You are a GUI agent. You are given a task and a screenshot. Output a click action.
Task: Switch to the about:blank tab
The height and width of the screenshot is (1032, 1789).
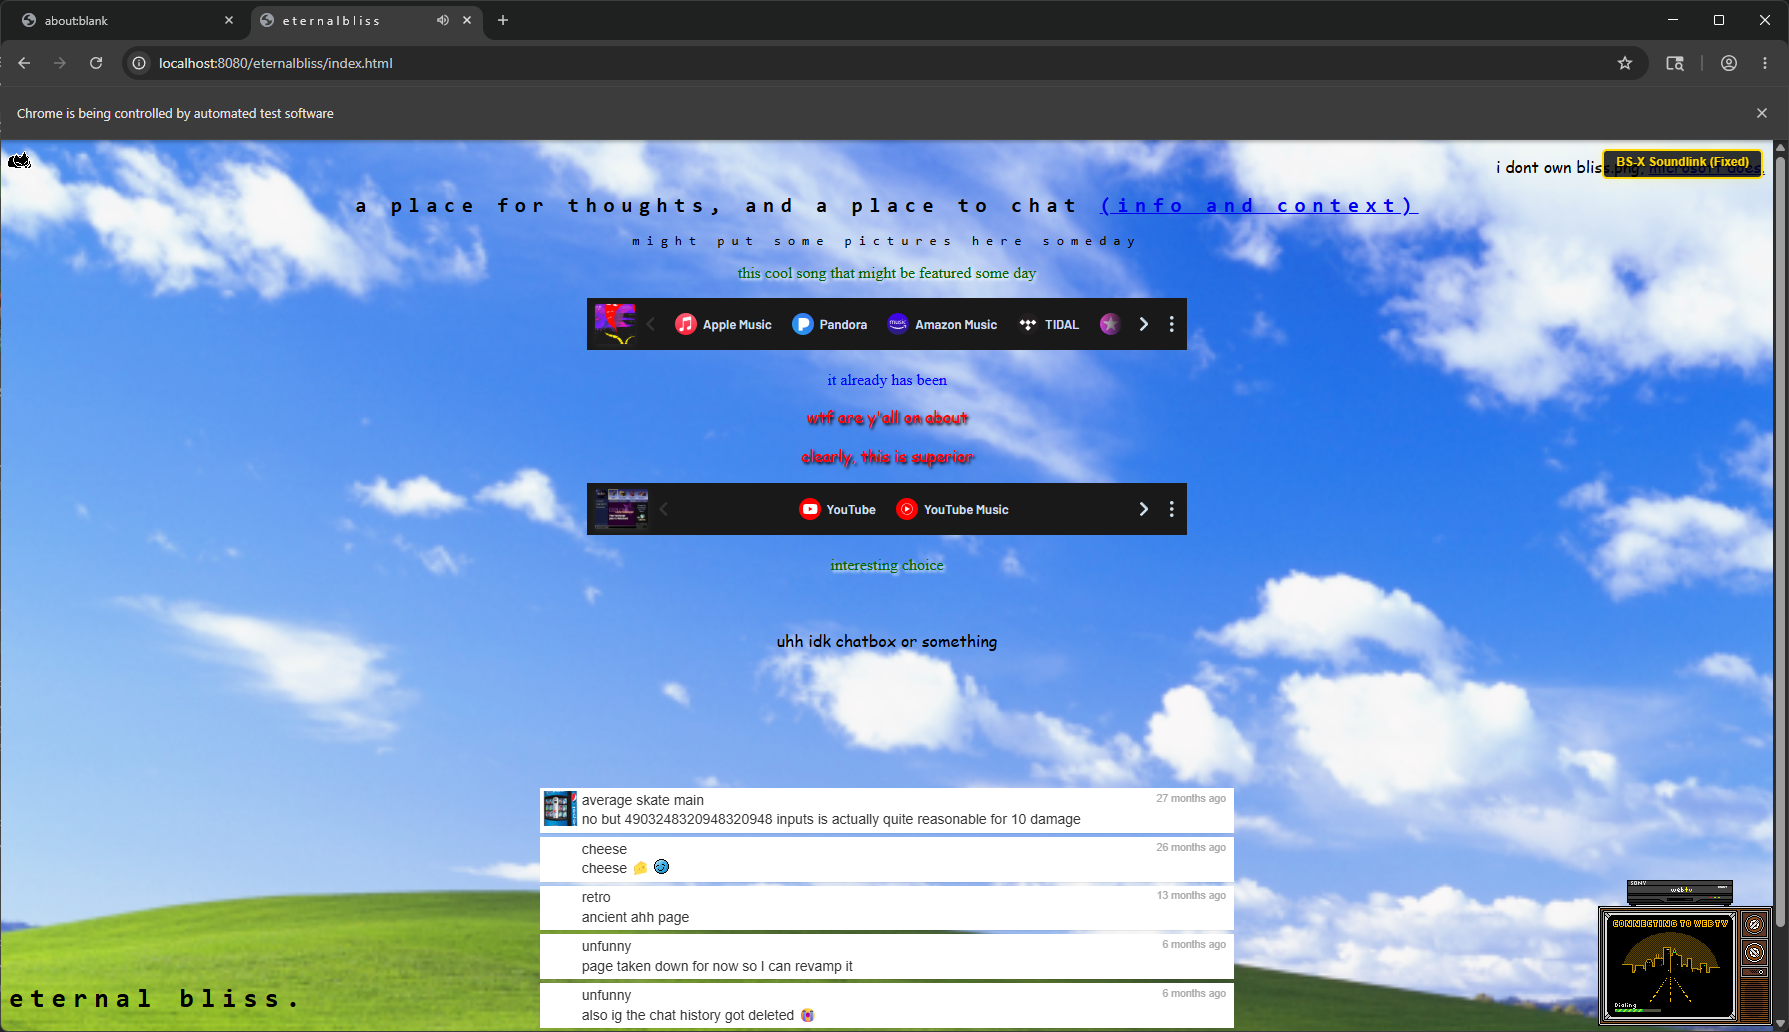click(125, 20)
